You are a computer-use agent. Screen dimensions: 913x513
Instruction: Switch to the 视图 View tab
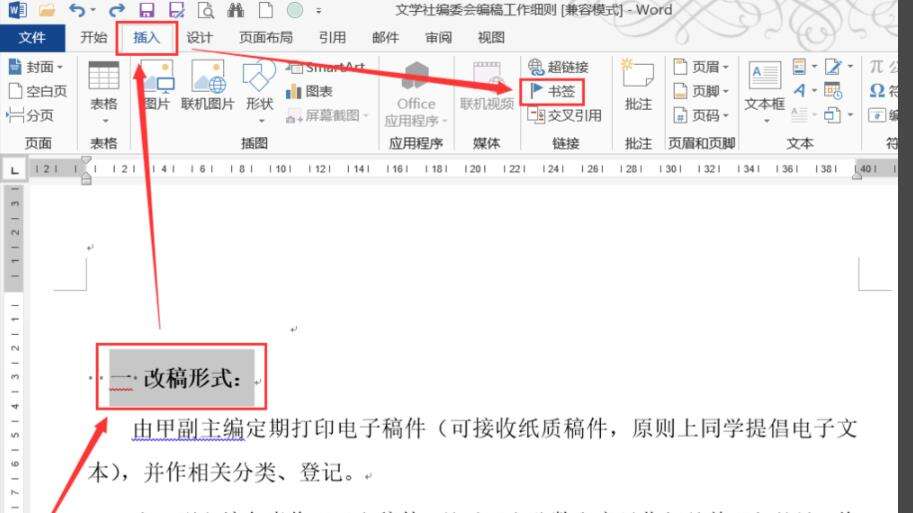point(491,38)
